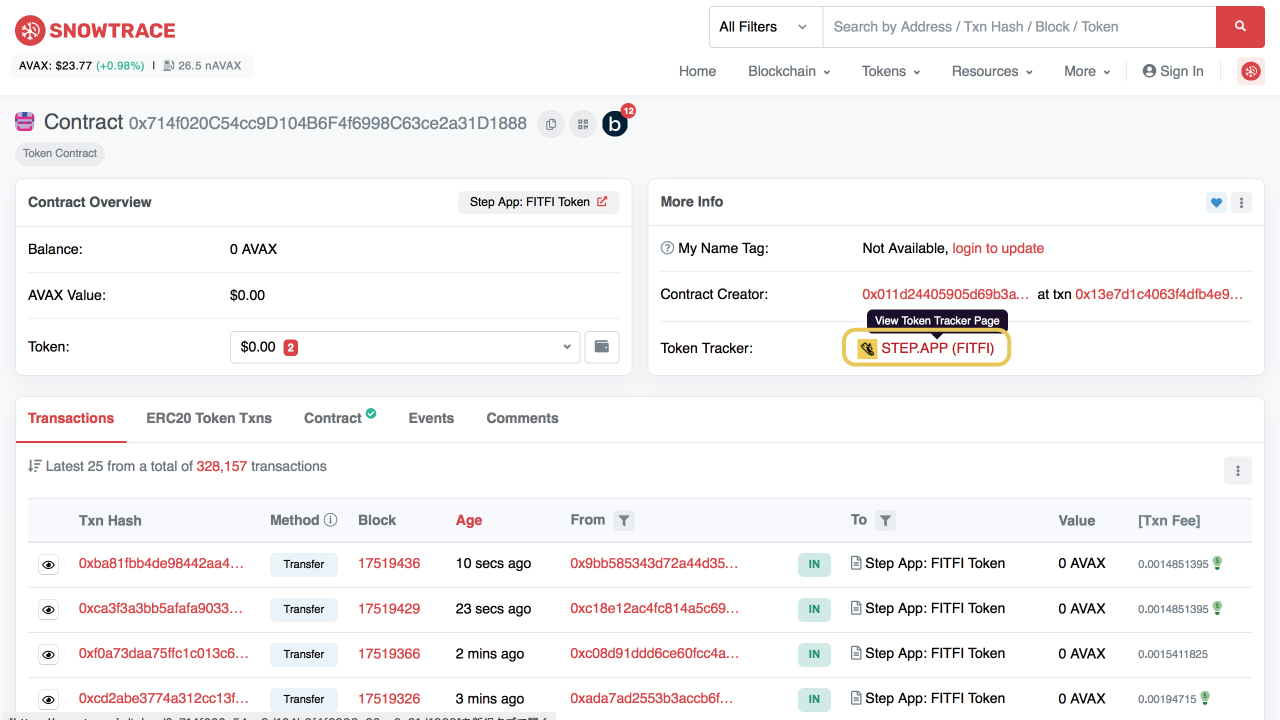The image size is (1280, 720).
Task: Toggle the Age column date format
Action: point(469,520)
